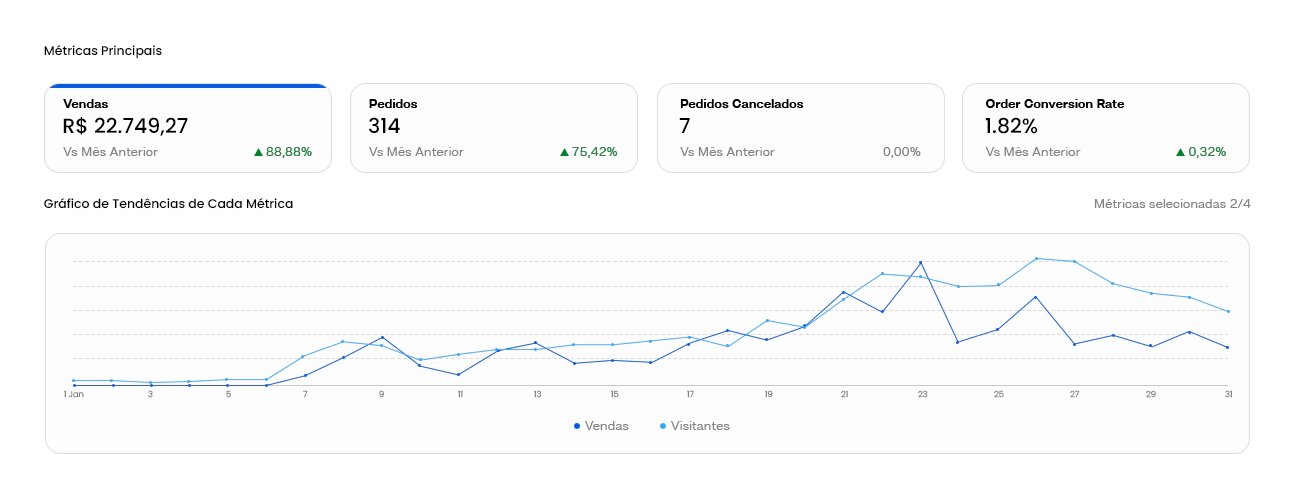
Task: Click the "Métricas selecionadas 2/4" counter
Action: click(x=1172, y=204)
